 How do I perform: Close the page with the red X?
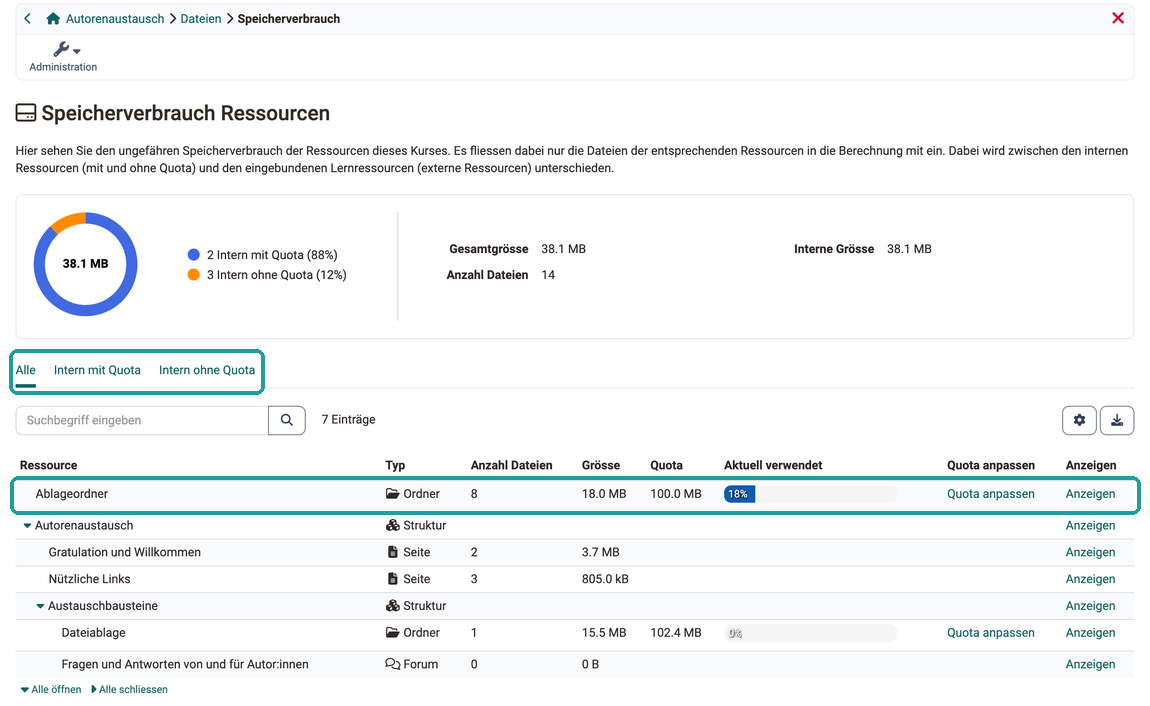1118,18
